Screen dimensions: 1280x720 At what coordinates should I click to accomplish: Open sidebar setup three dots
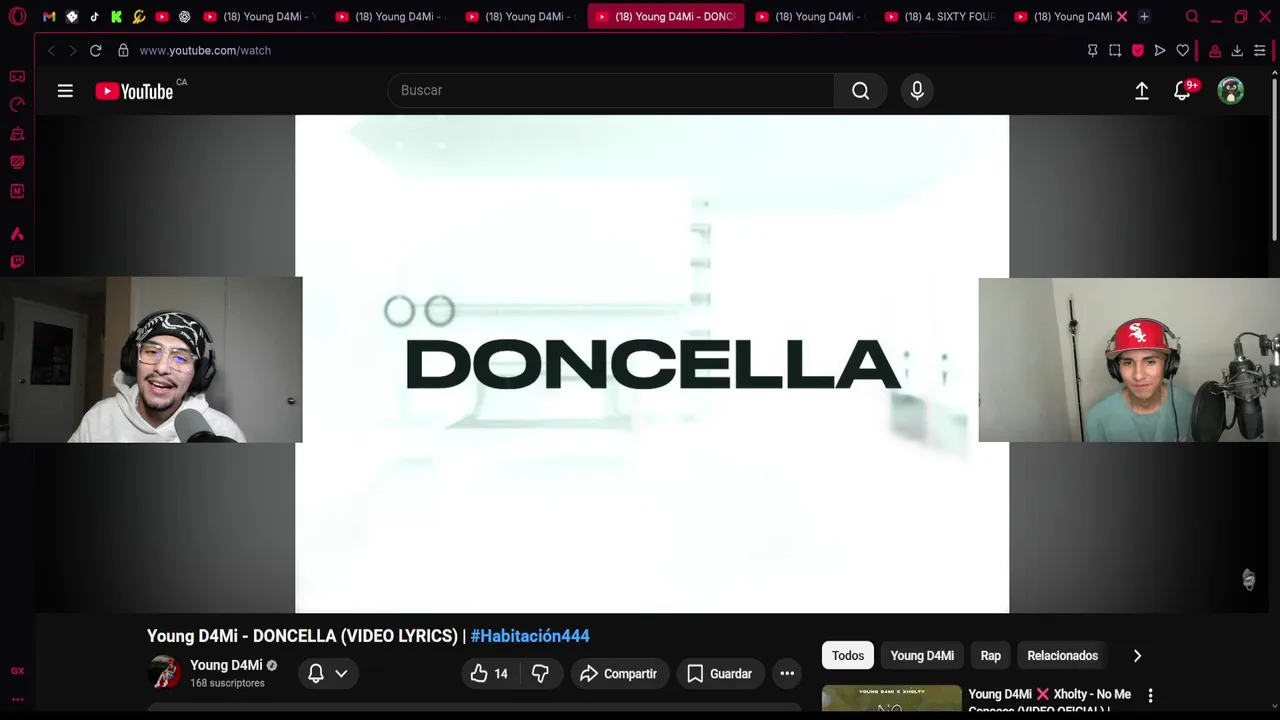(x=17, y=700)
